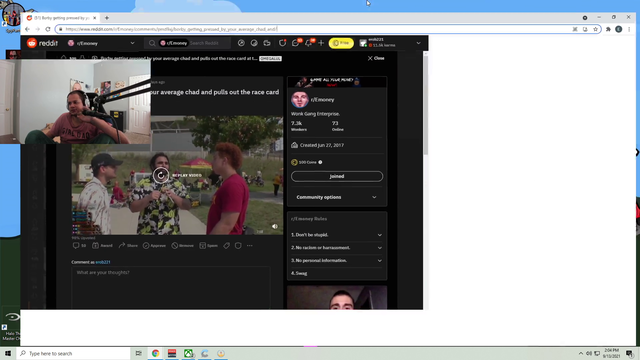The height and width of the screenshot is (360, 640).
Task: Click the post flair tag icon
Action: tap(227, 245)
